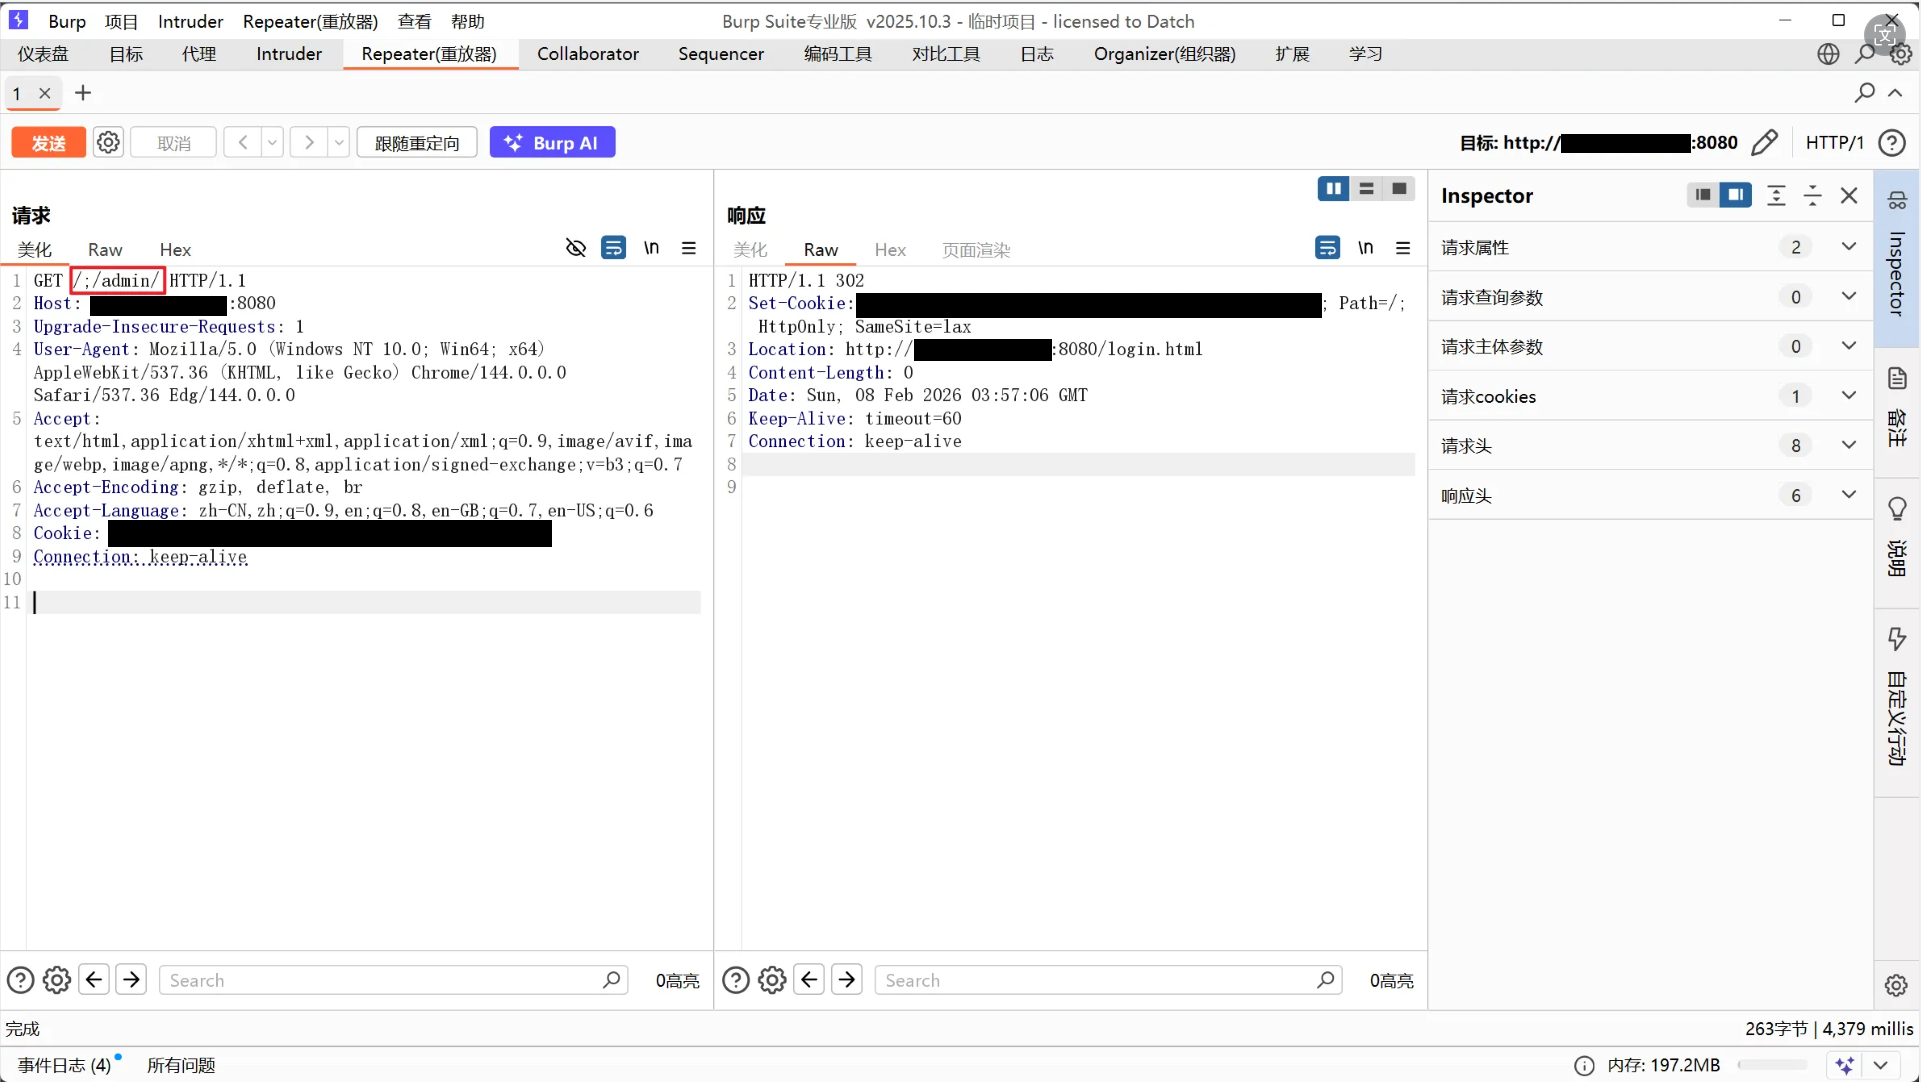Jump to next request search match
The image size is (1921, 1082).
131,980
